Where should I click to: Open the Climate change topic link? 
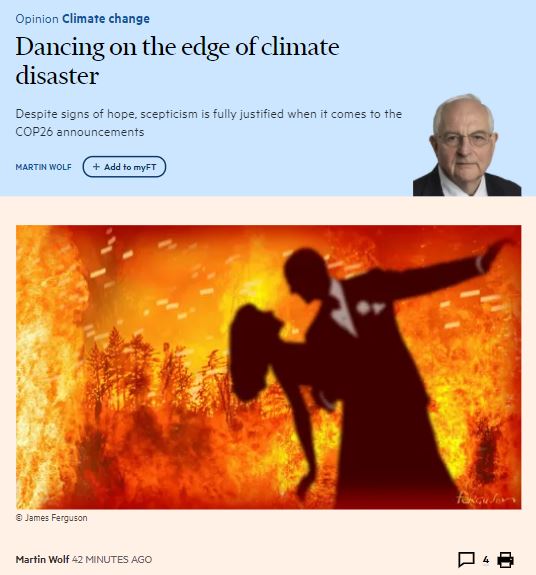[x=106, y=19]
